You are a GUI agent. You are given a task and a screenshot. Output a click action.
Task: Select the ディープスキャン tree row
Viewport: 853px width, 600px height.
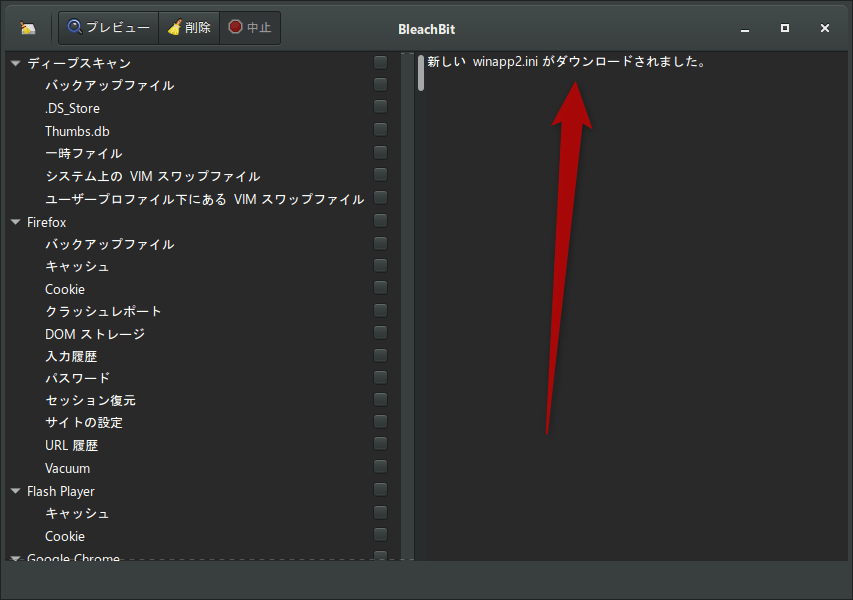(x=203, y=63)
